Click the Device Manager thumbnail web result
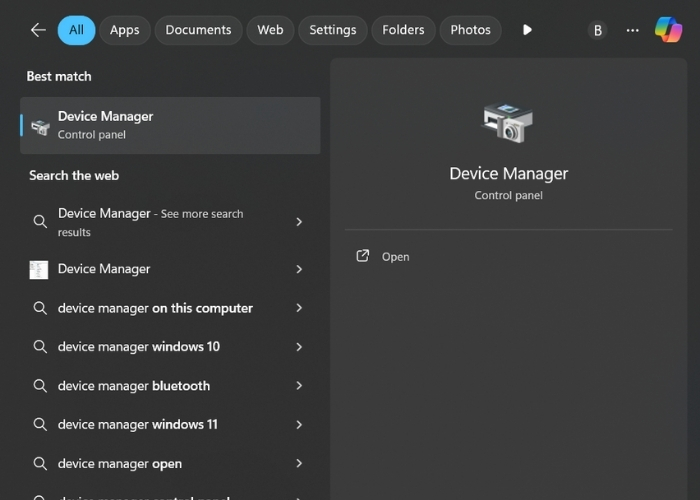 [39, 269]
